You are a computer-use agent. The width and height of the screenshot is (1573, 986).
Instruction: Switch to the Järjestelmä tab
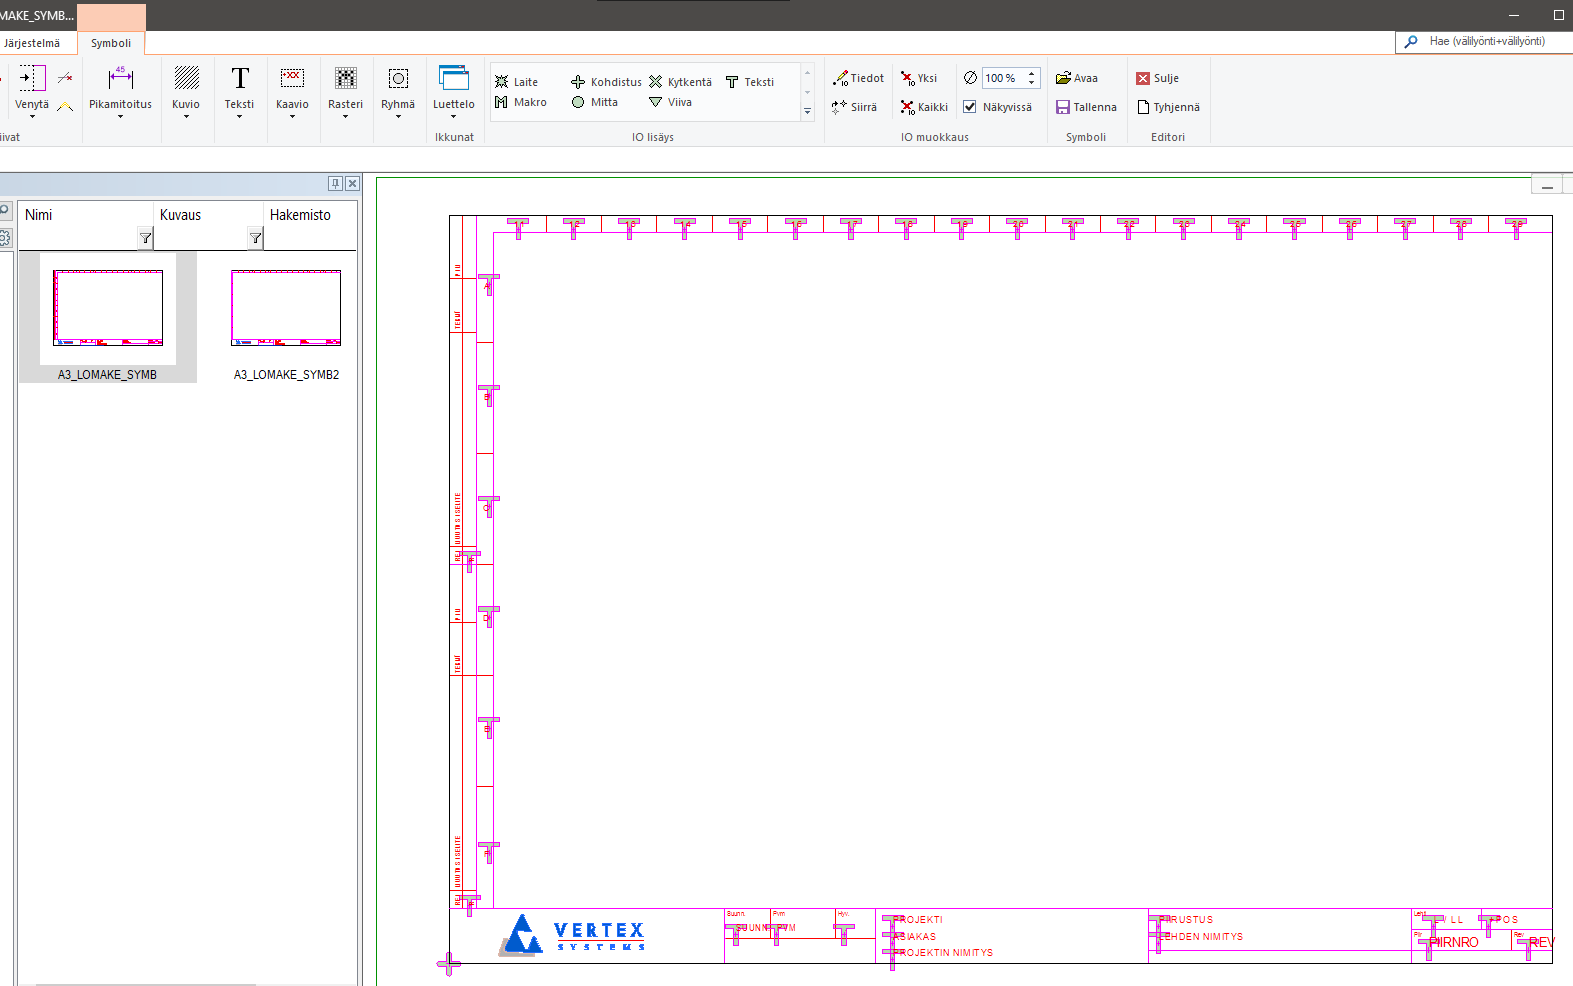pos(32,43)
